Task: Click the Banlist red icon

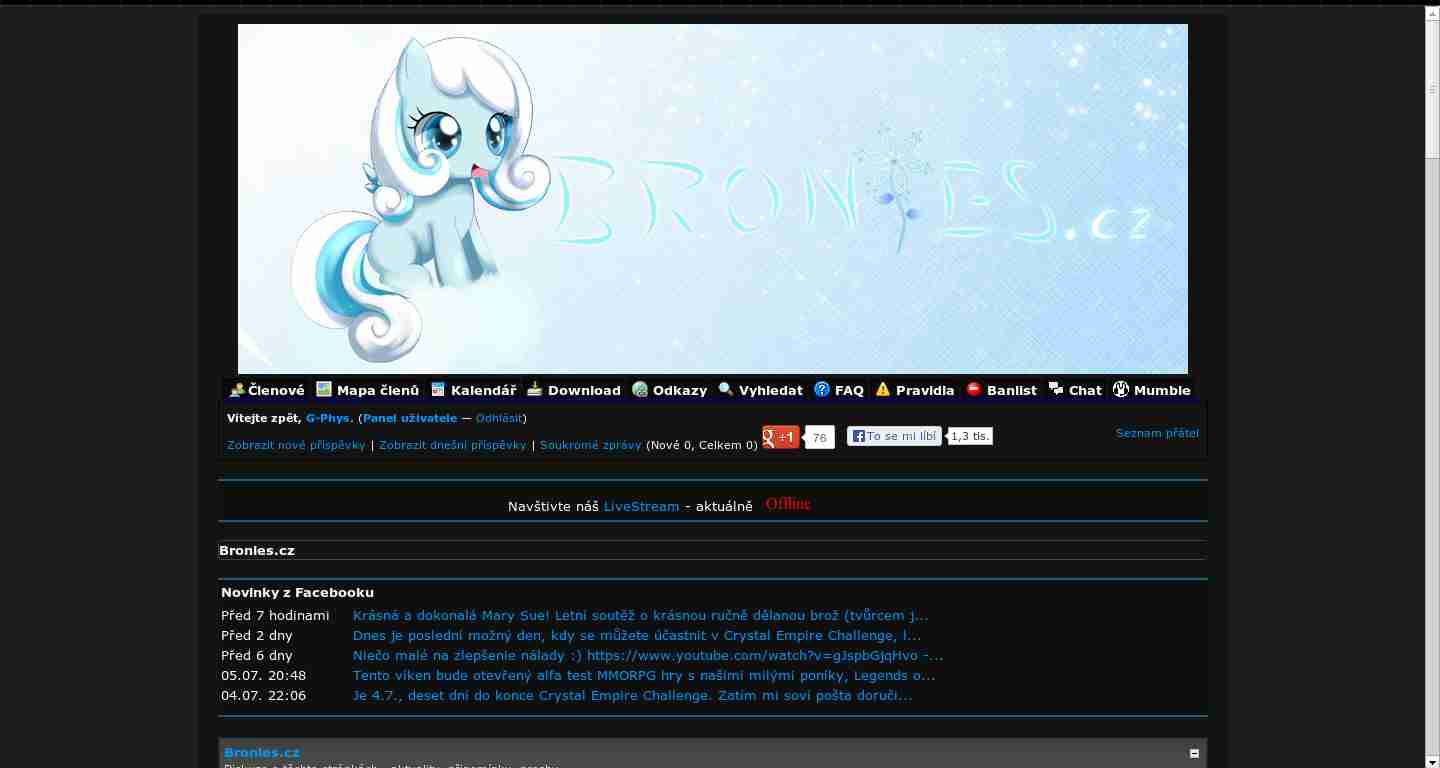Action: tap(971, 389)
